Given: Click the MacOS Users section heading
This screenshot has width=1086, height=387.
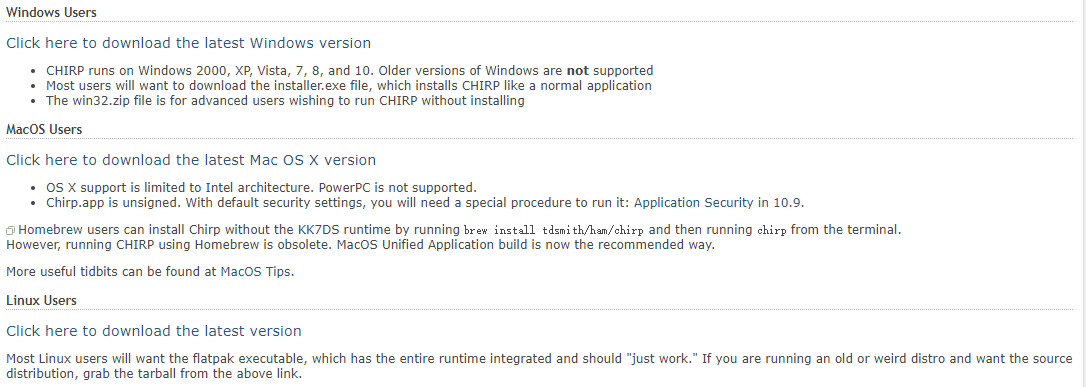Looking at the screenshot, I should pos(44,129).
